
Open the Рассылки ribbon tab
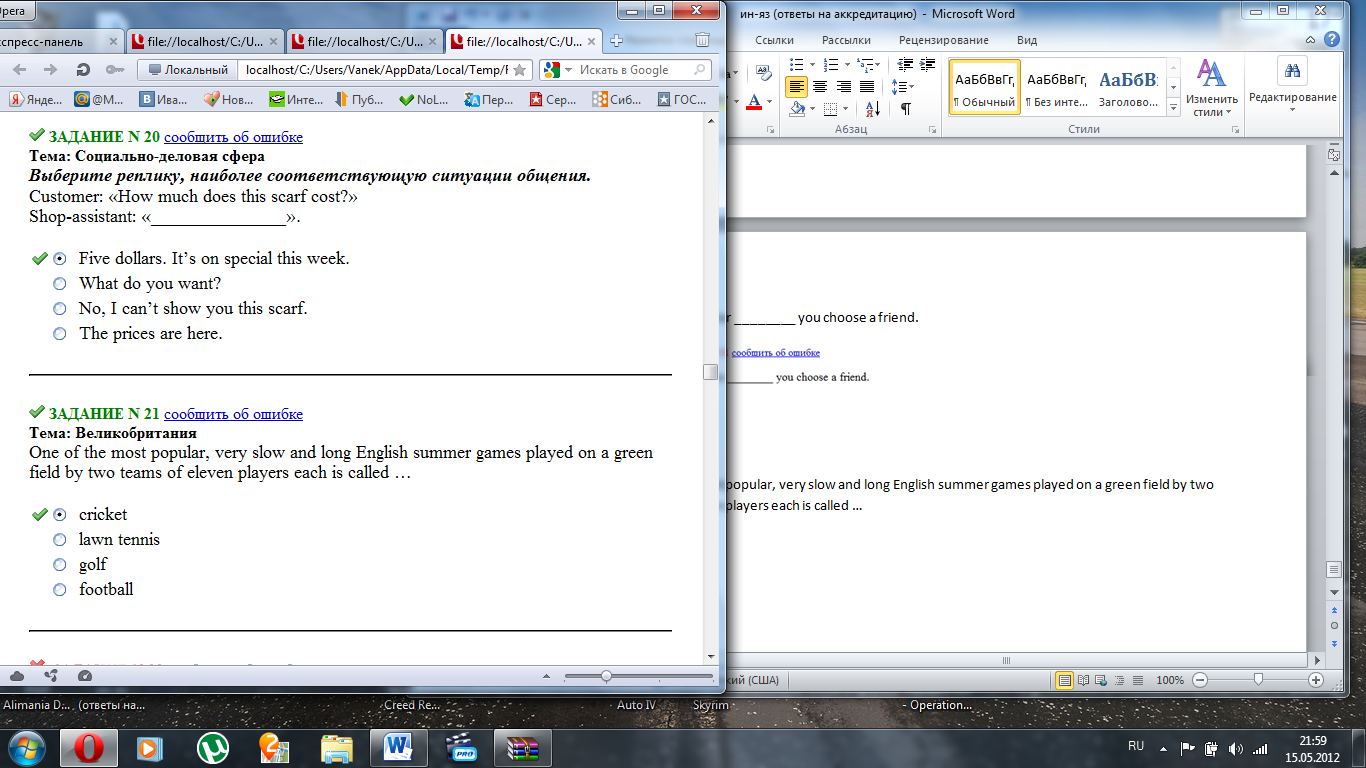click(x=846, y=40)
